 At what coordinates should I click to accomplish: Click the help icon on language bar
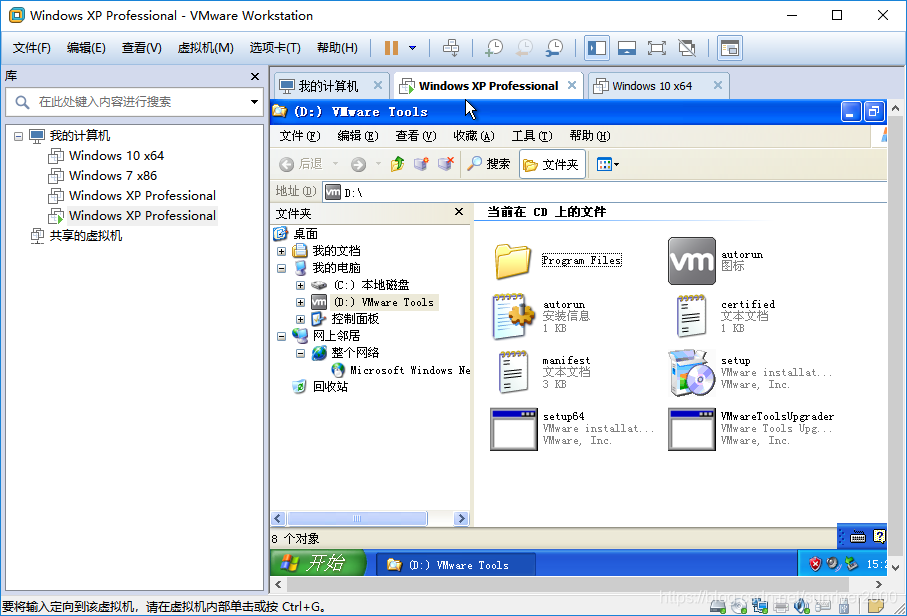879,537
